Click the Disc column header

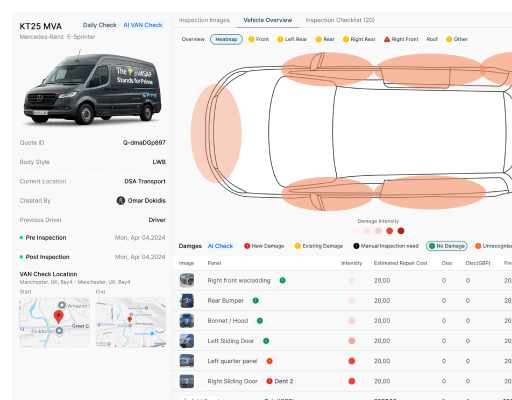pyautogui.click(x=447, y=263)
